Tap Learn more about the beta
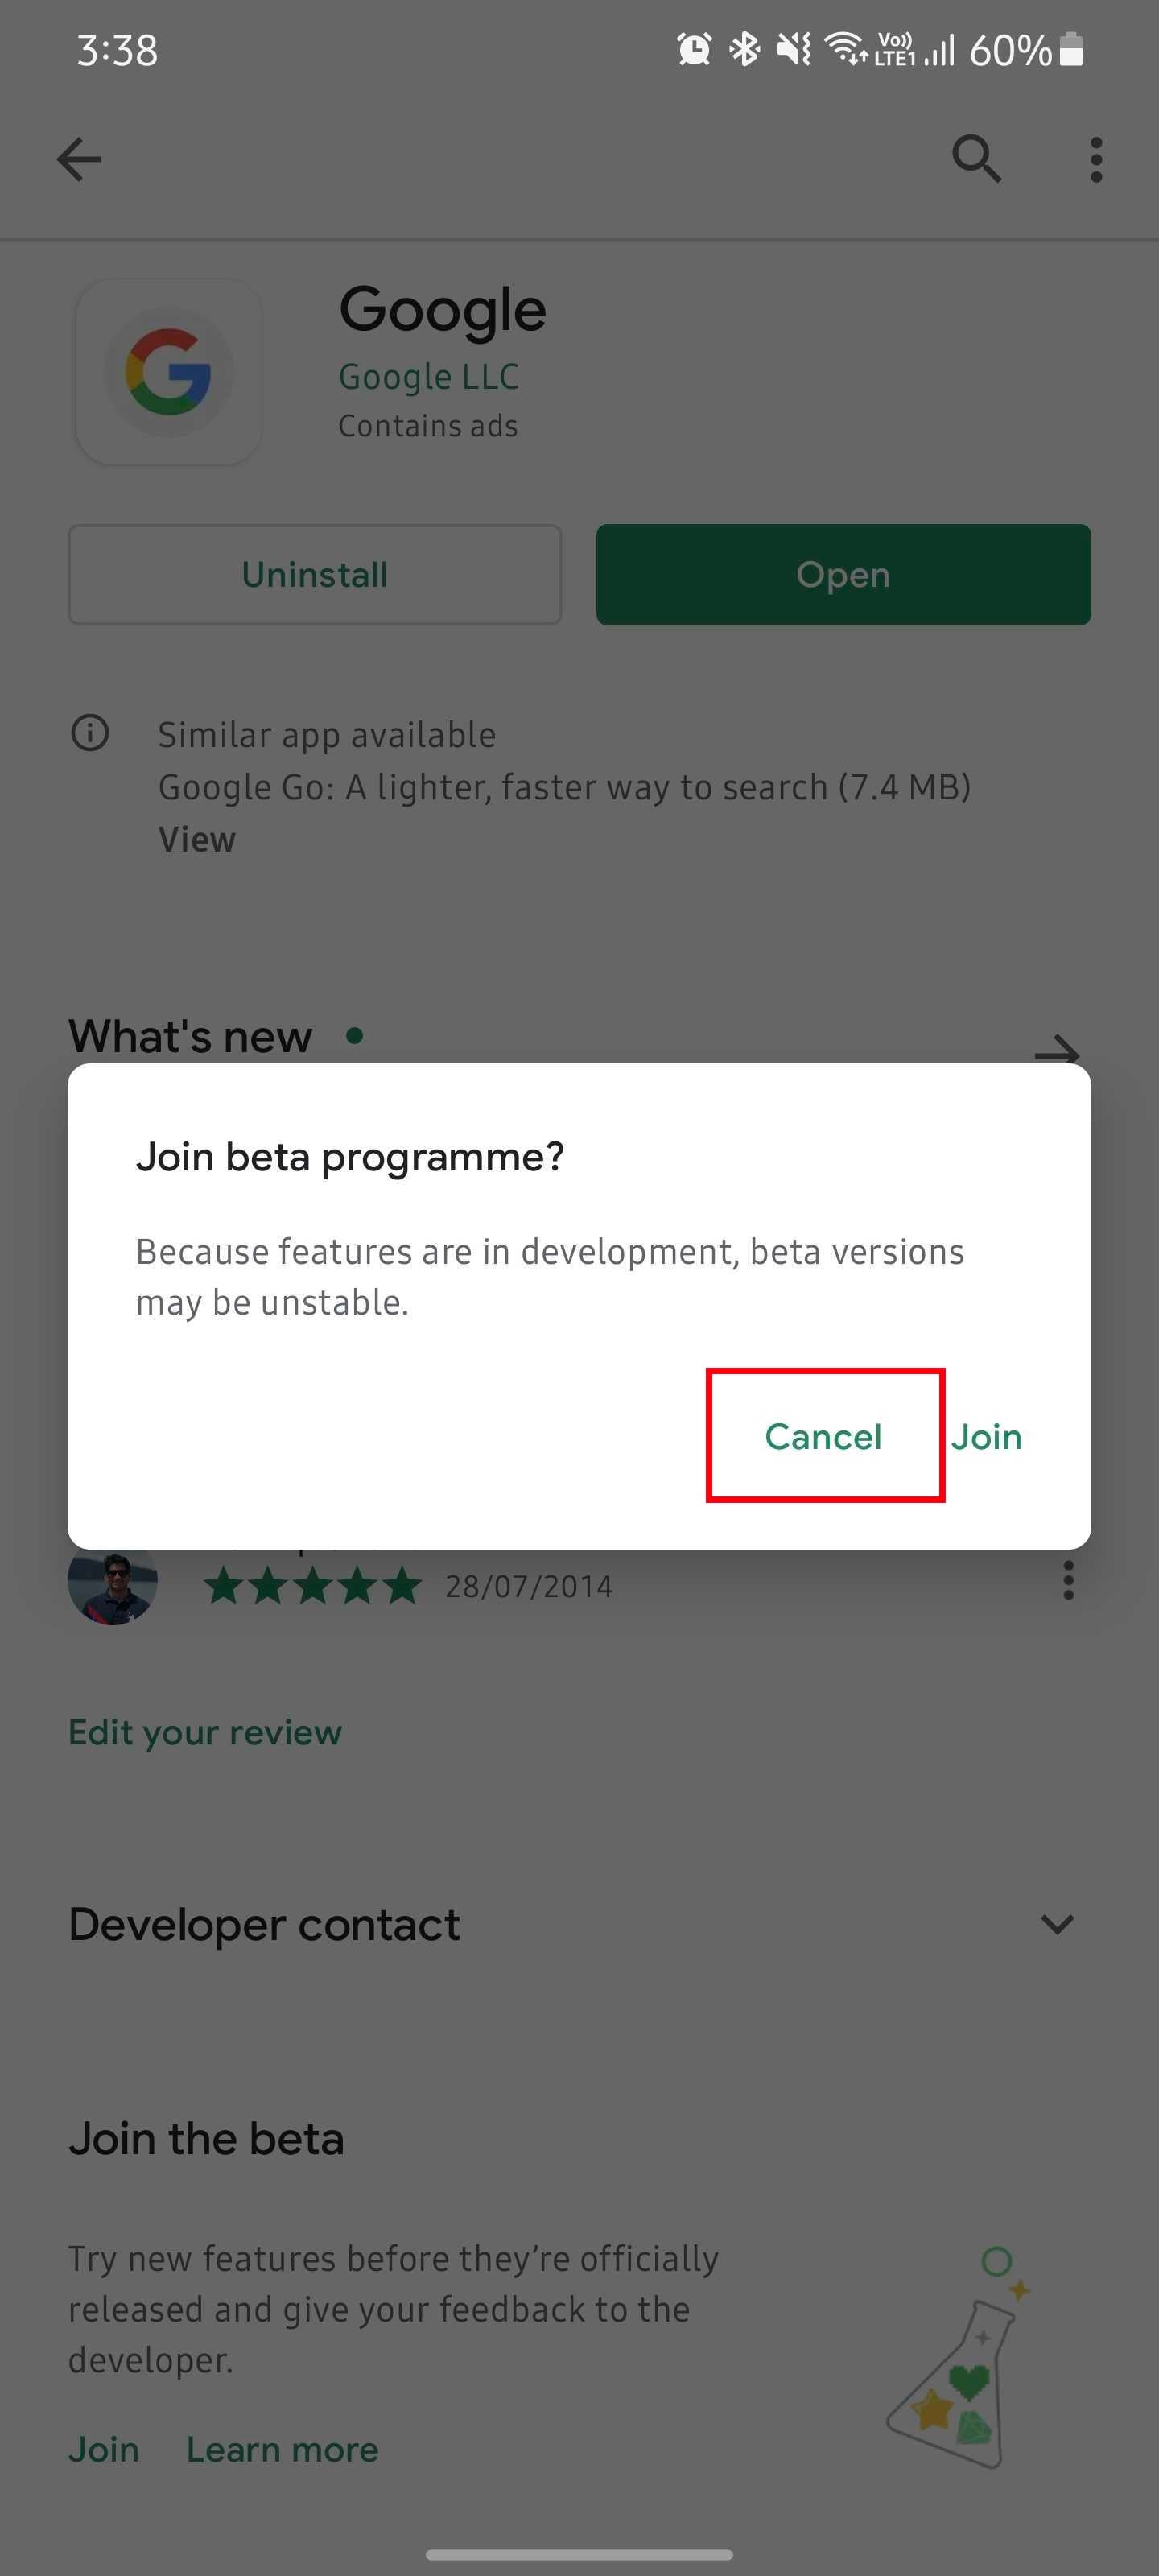The height and width of the screenshot is (2576, 1159). (282, 2449)
